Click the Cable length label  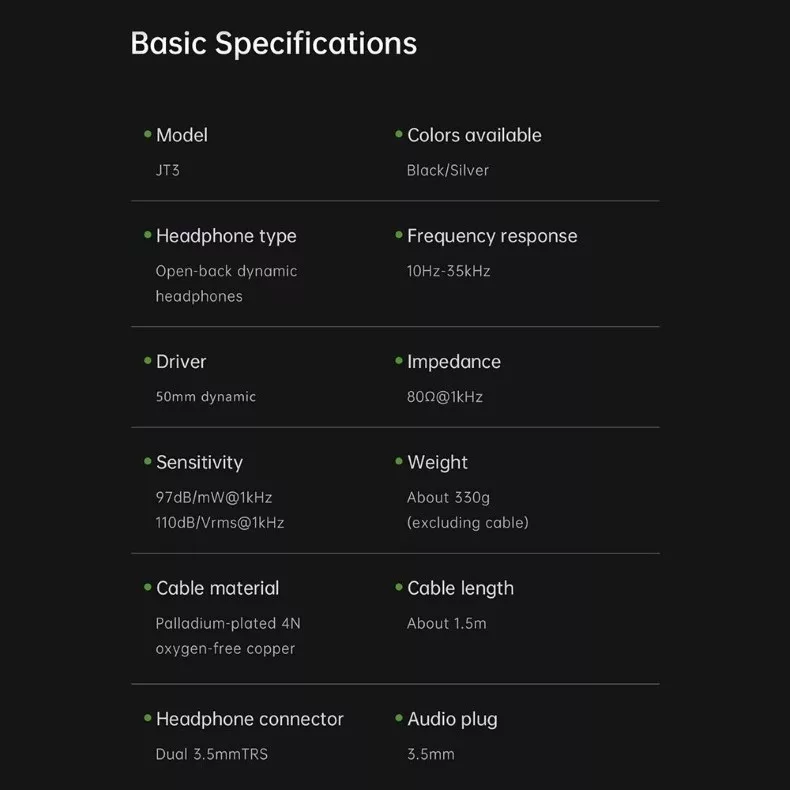(460, 588)
